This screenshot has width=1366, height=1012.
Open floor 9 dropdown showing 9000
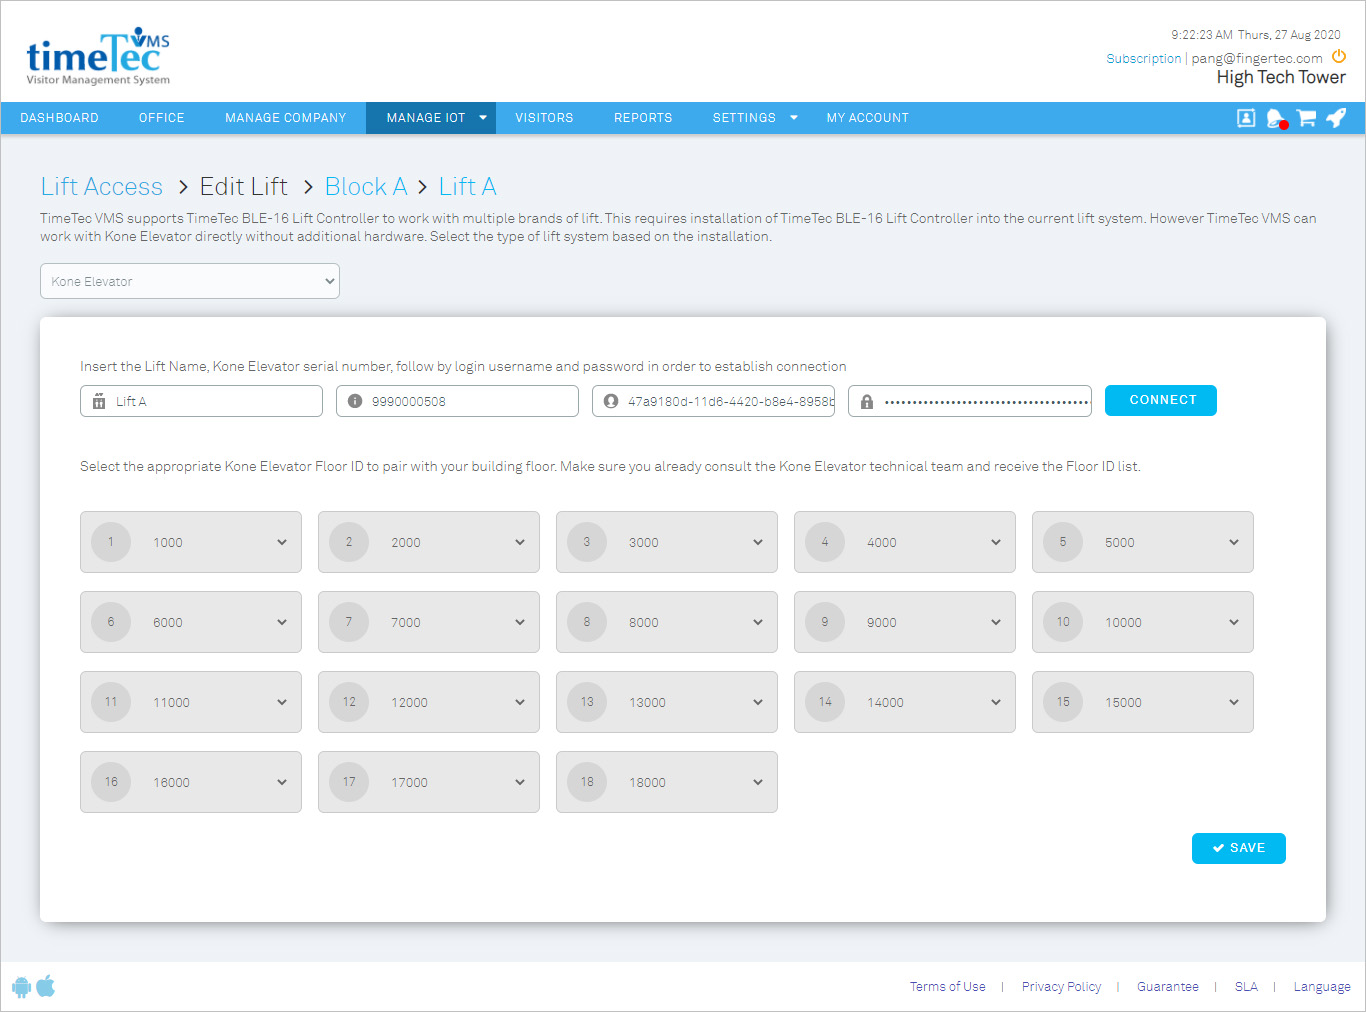click(x=905, y=622)
